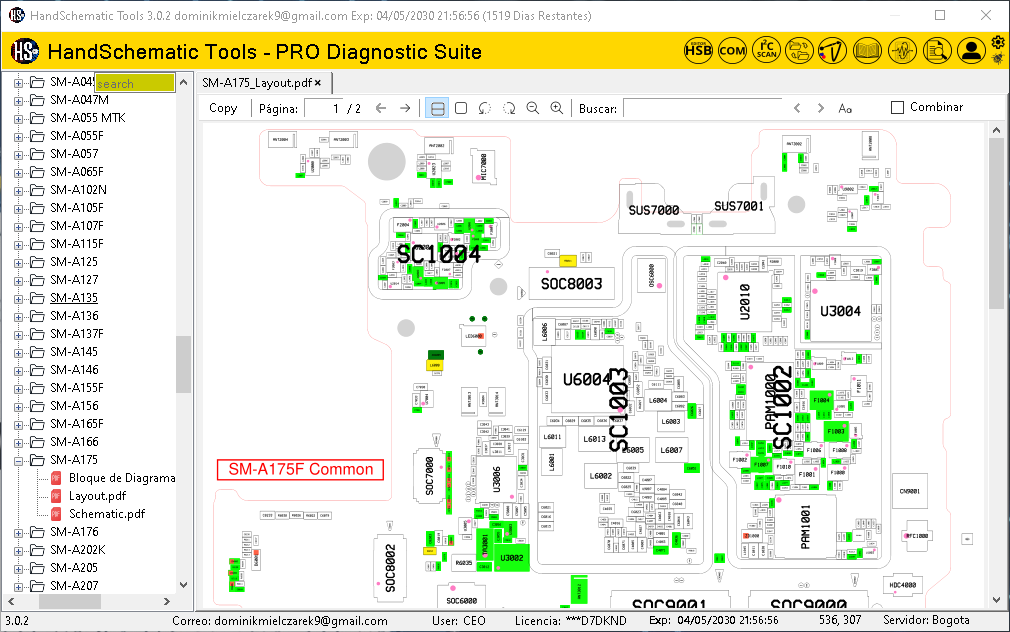Click the Buscar search input

click(703, 108)
